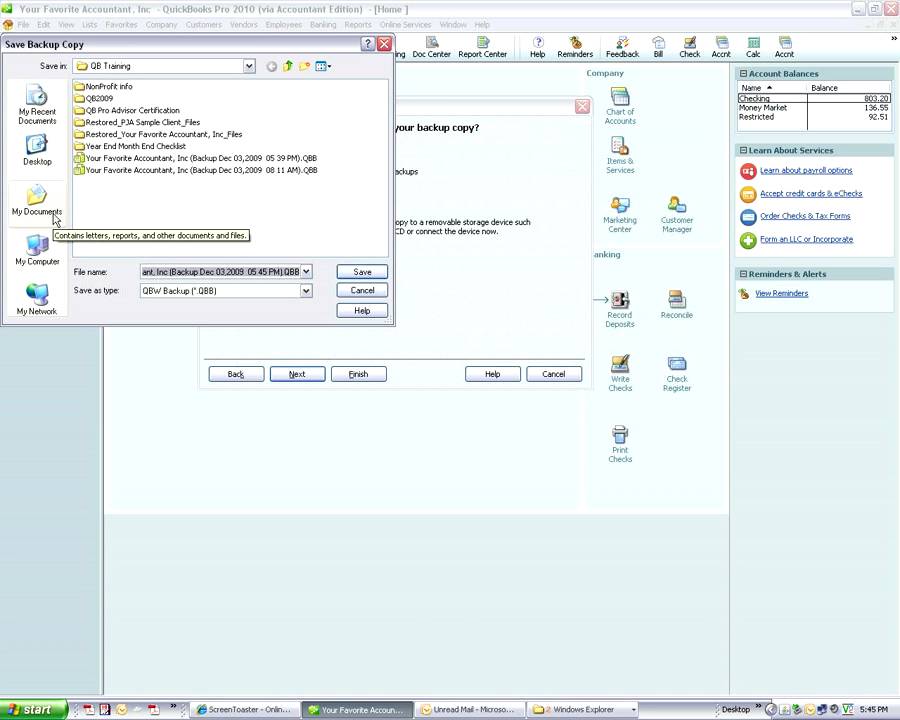Expand the Save as type dropdown
This screenshot has width=900, height=720.
point(307,291)
